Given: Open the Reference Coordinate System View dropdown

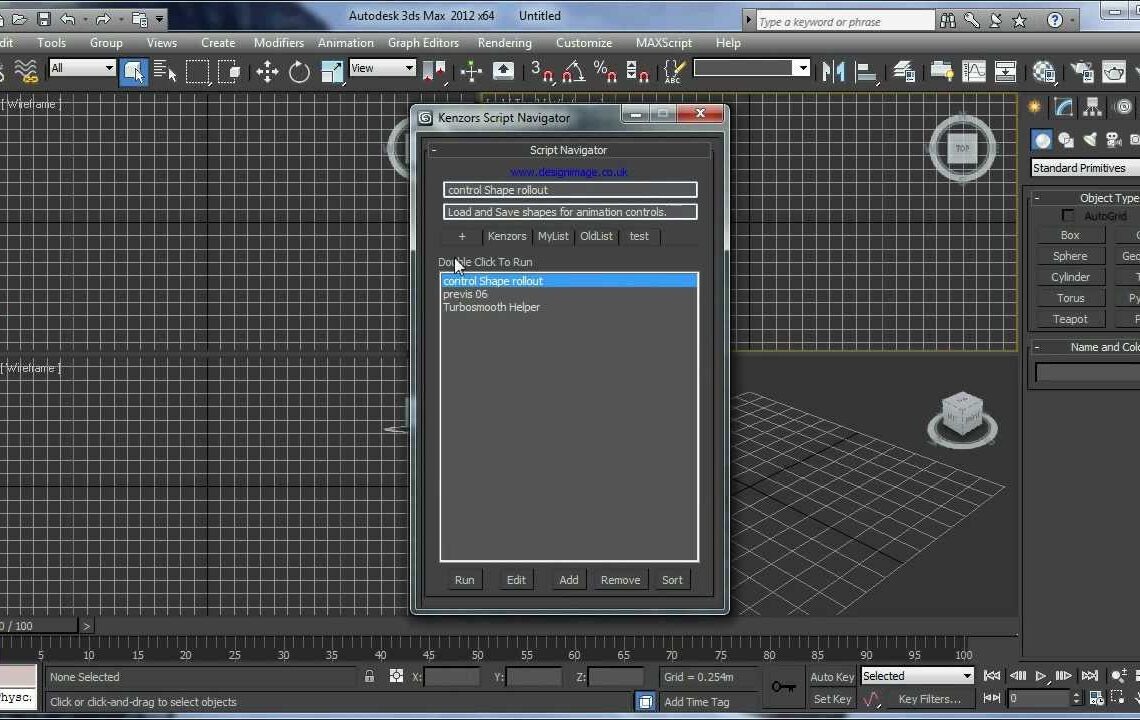Looking at the screenshot, I should click(x=382, y=68).
